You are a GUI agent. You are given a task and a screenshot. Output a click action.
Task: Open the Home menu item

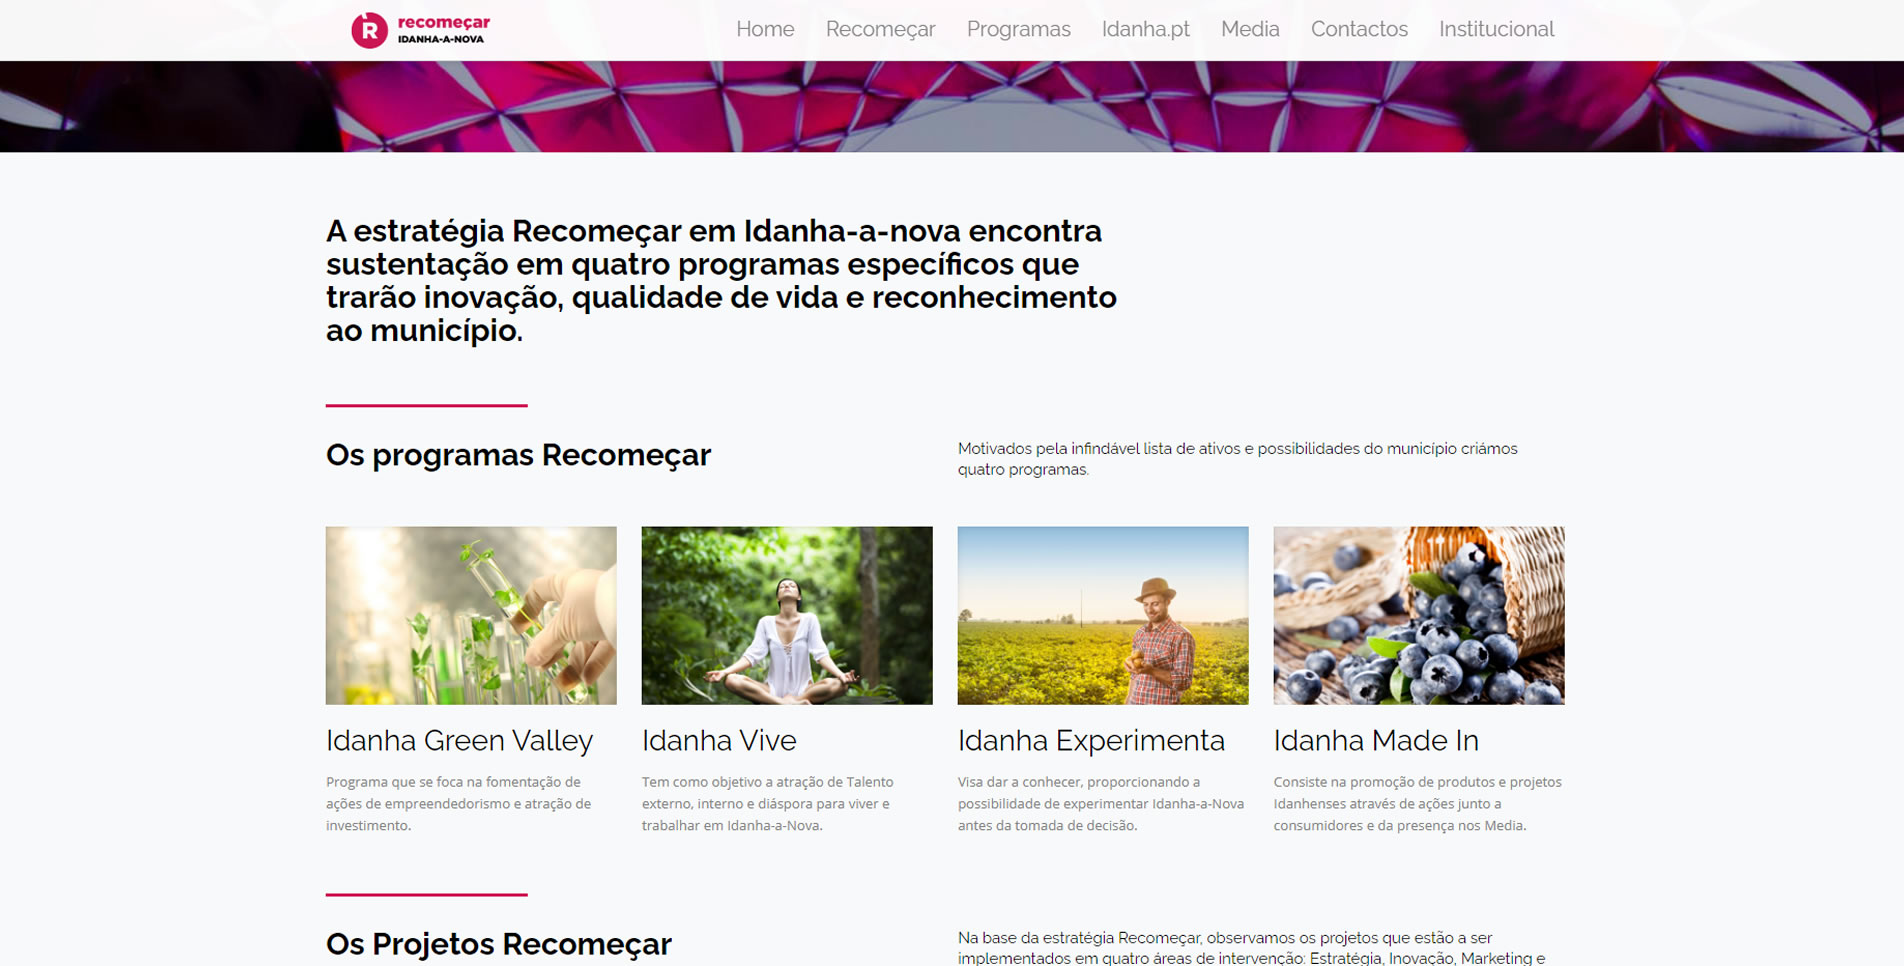765,29
